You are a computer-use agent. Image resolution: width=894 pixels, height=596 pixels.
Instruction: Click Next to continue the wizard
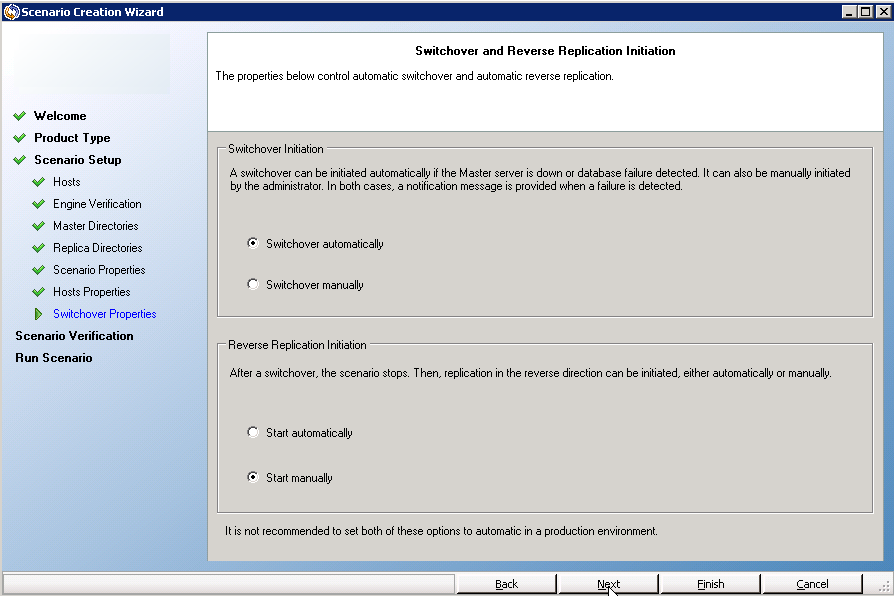(608, 584)
